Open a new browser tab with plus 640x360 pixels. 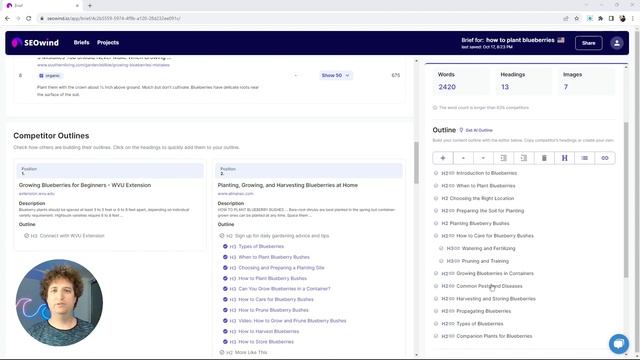point(90,6)
